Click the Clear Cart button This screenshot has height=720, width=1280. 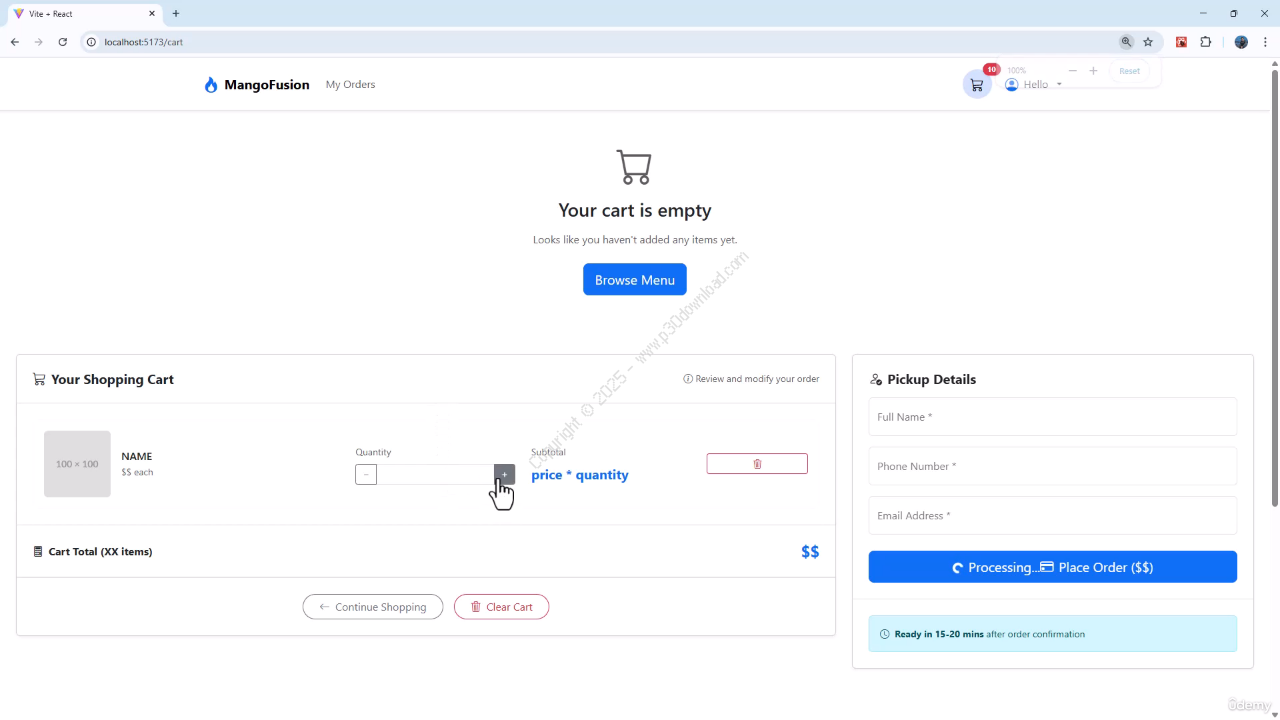coord(501,607)
